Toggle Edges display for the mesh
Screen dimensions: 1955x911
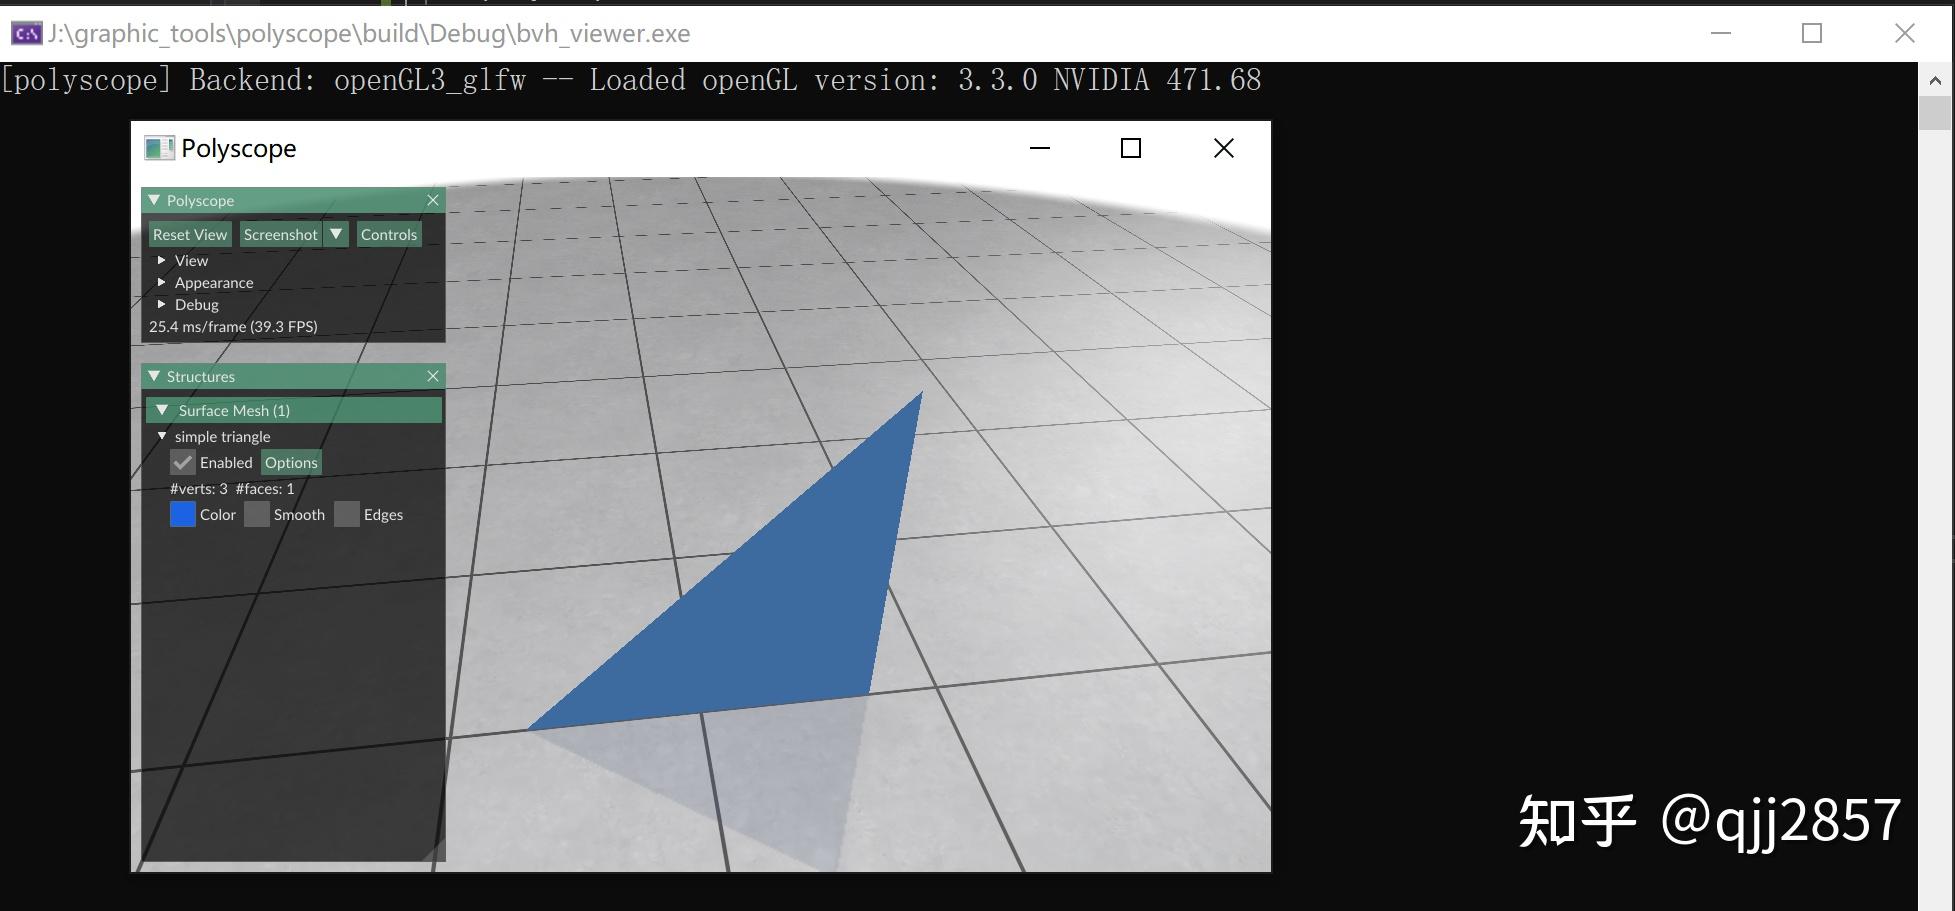pos(346,513)
